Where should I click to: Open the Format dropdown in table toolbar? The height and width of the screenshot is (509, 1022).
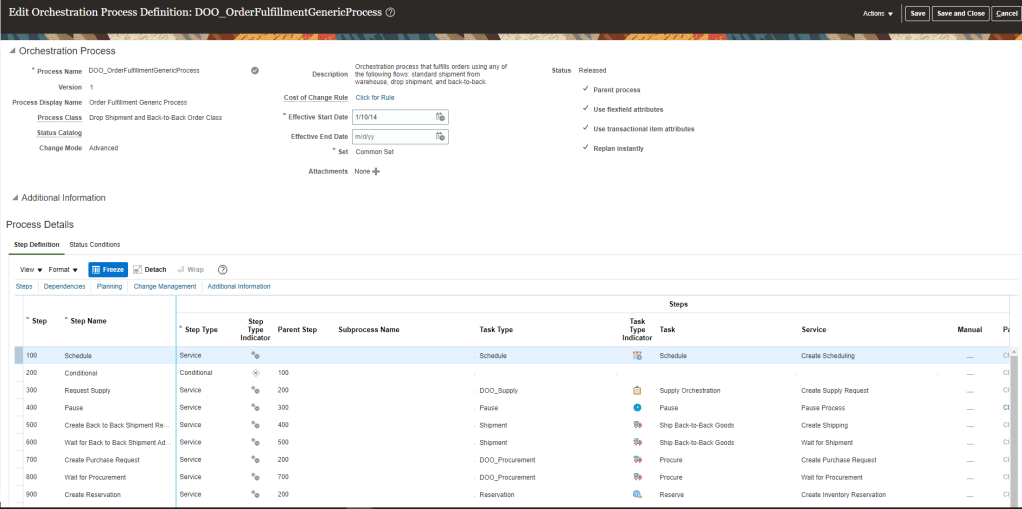[63, 270]
